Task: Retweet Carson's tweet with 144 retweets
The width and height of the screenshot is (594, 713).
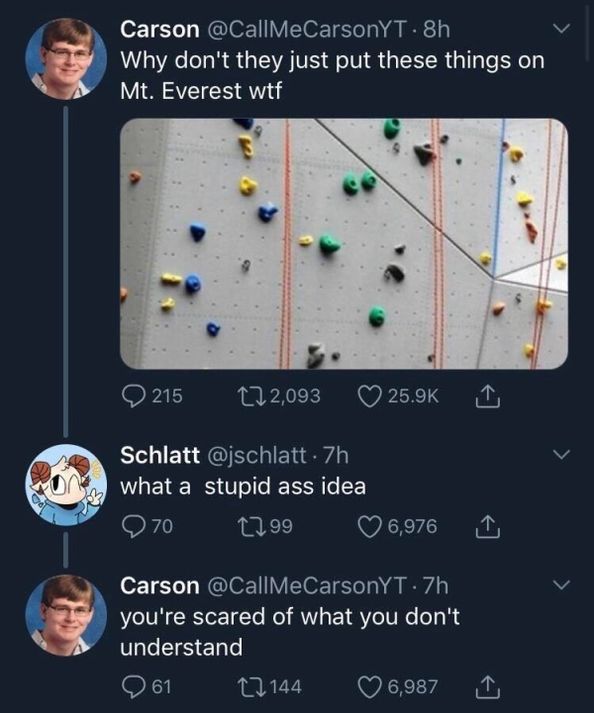Action: point(250,687)
